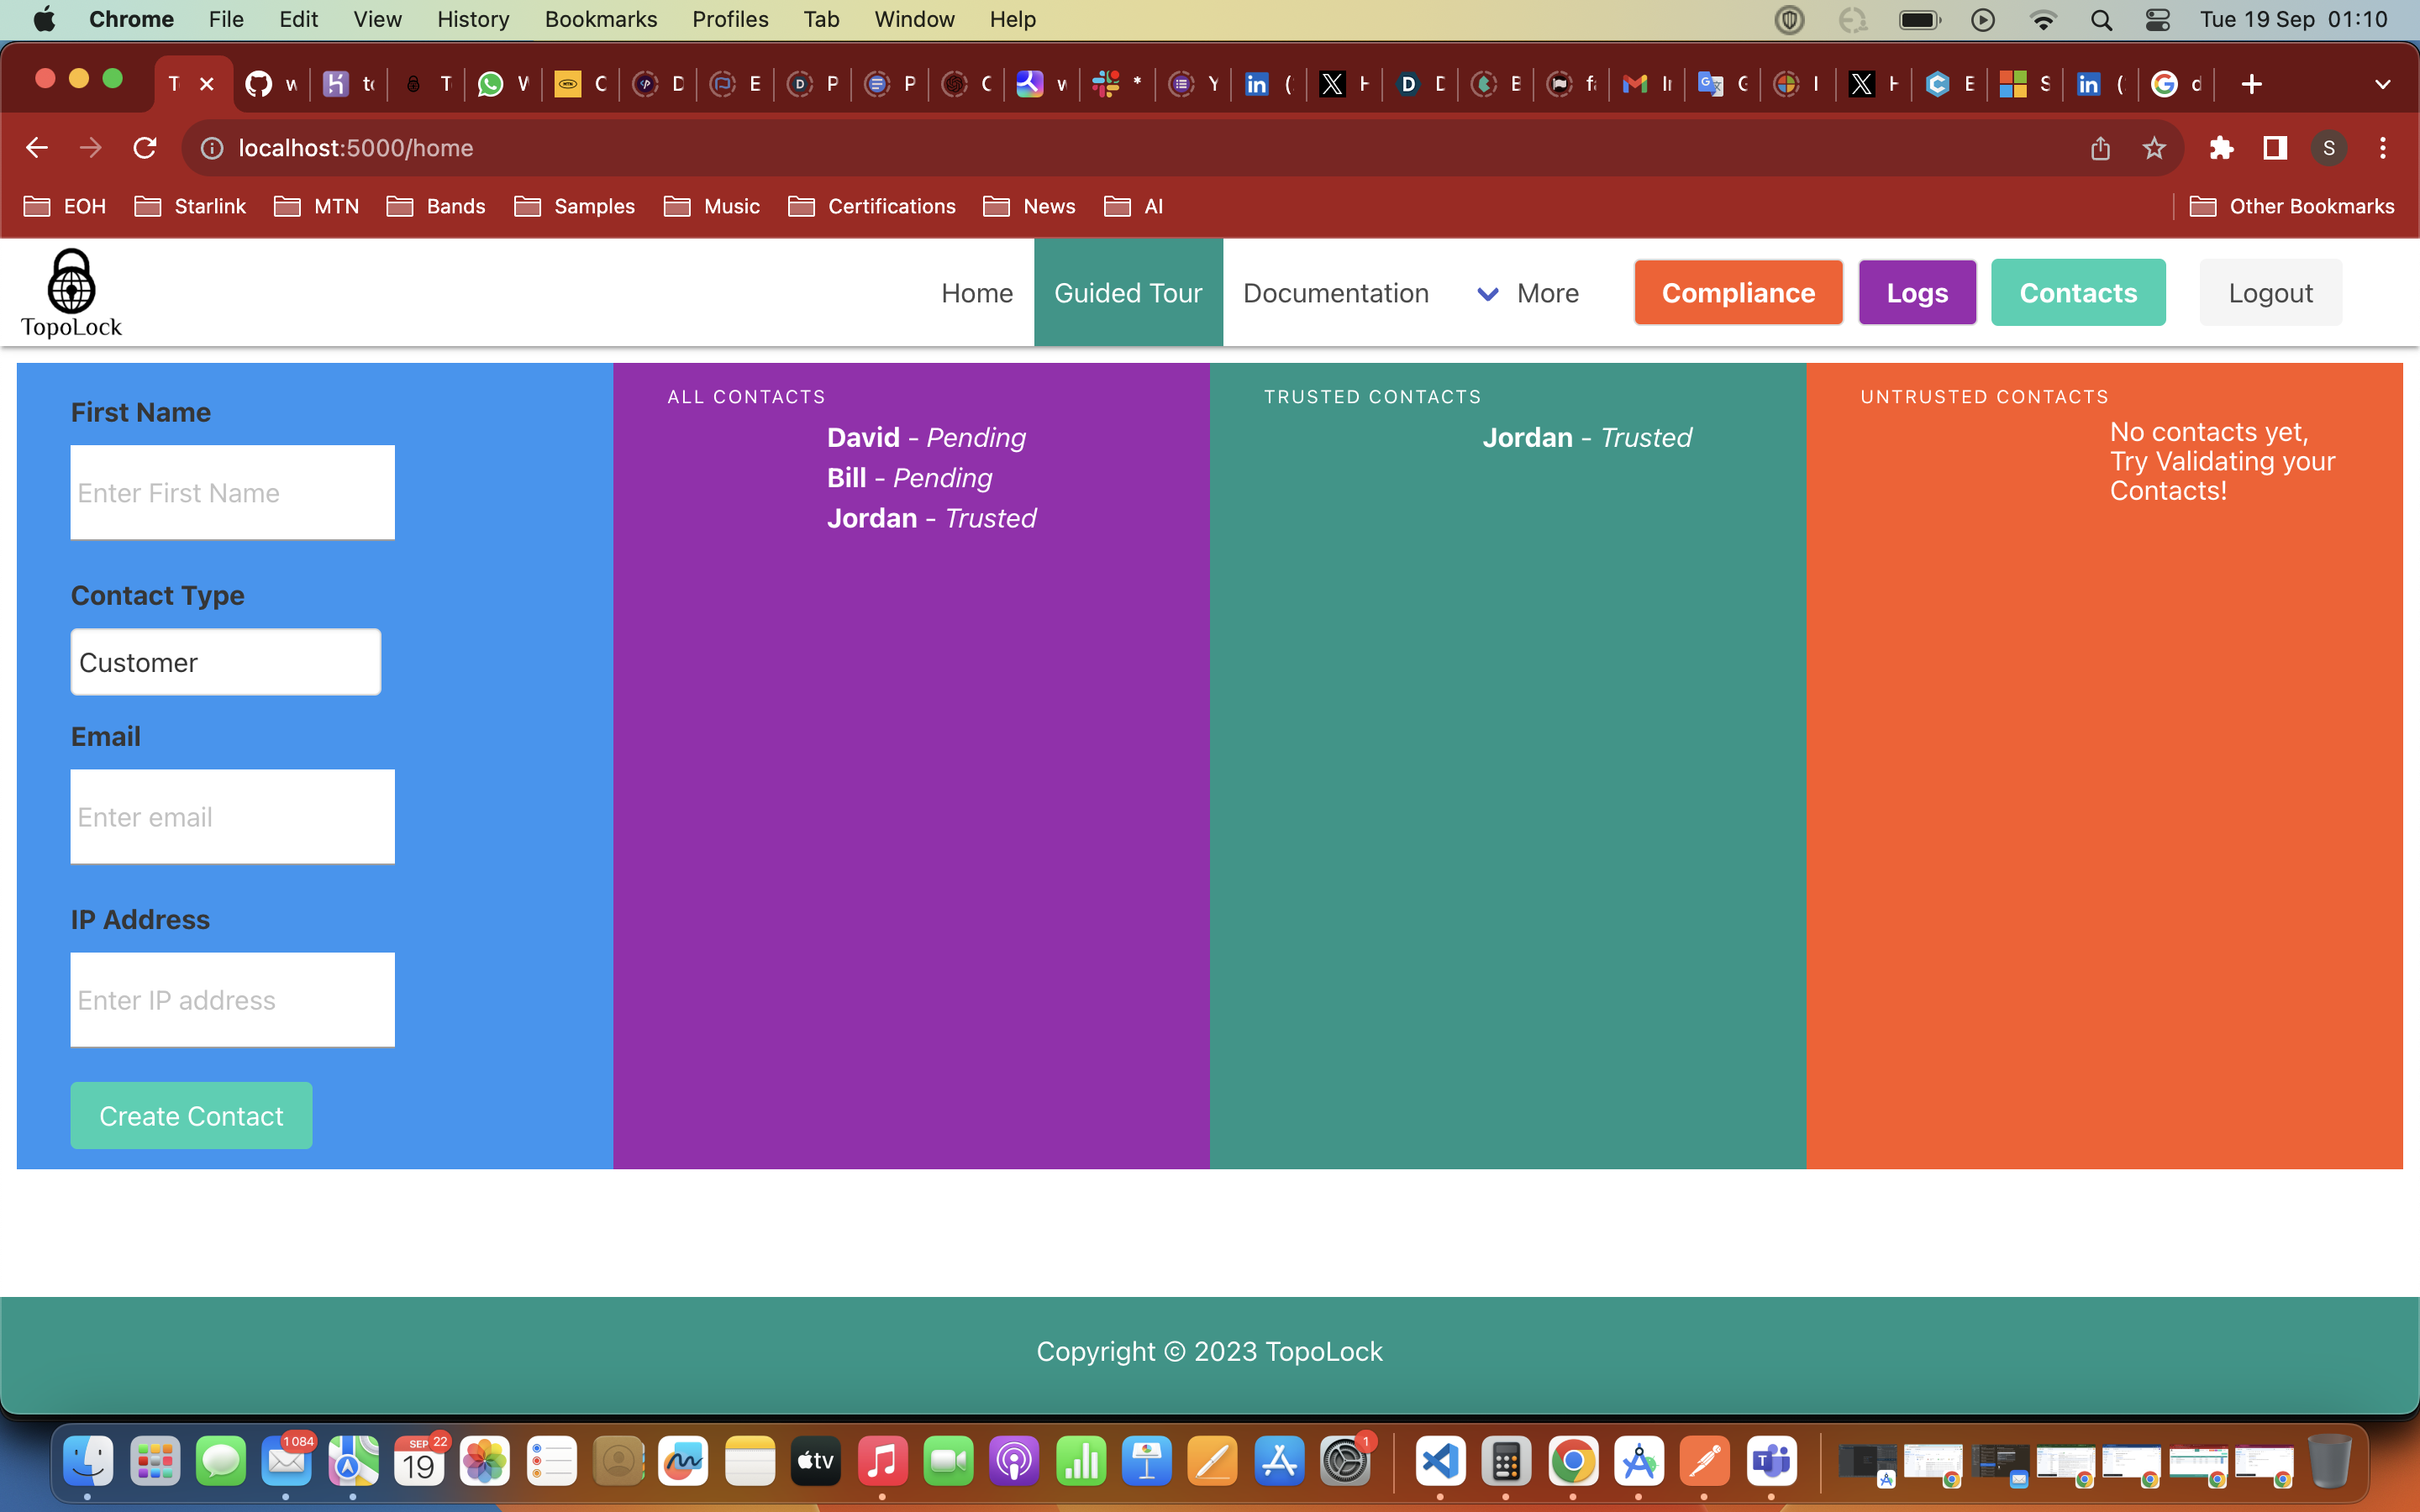Click the Create Contact button
The width and height of the screenshot is (2420, 1512).
click(x=191, y=1115)
